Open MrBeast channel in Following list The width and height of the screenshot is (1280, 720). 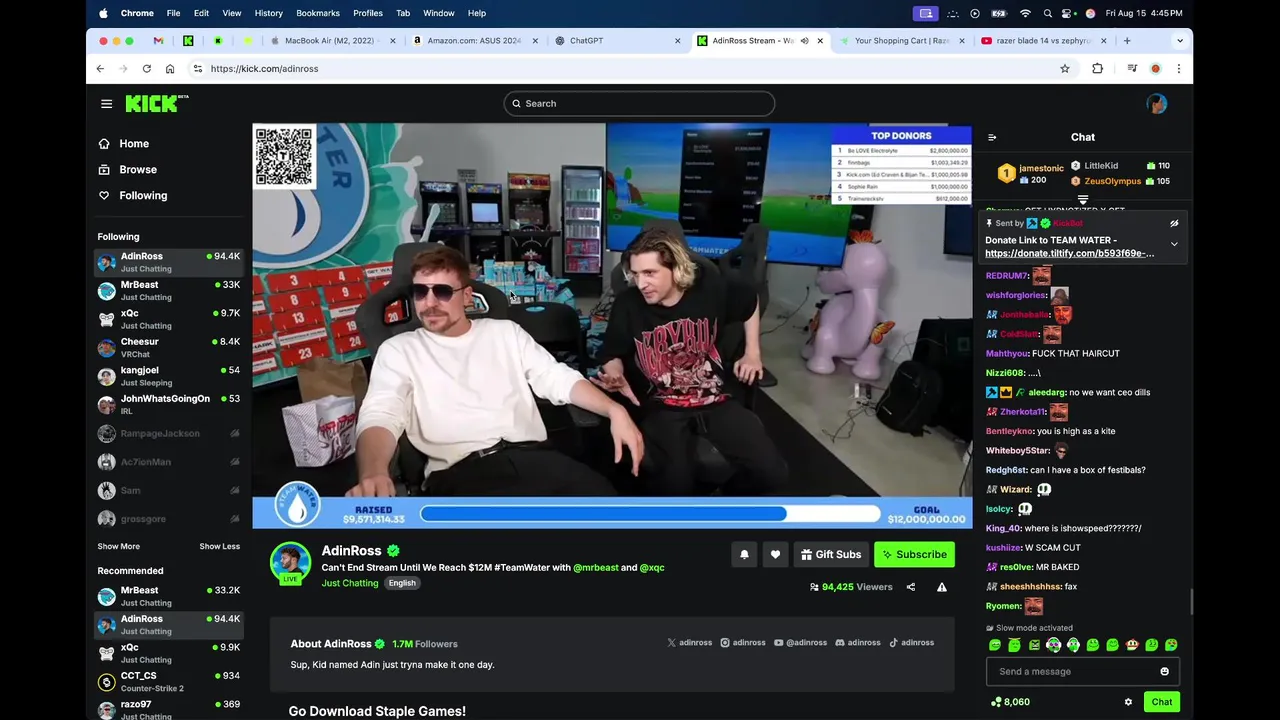pyautogui.click(x=168, y=290)
